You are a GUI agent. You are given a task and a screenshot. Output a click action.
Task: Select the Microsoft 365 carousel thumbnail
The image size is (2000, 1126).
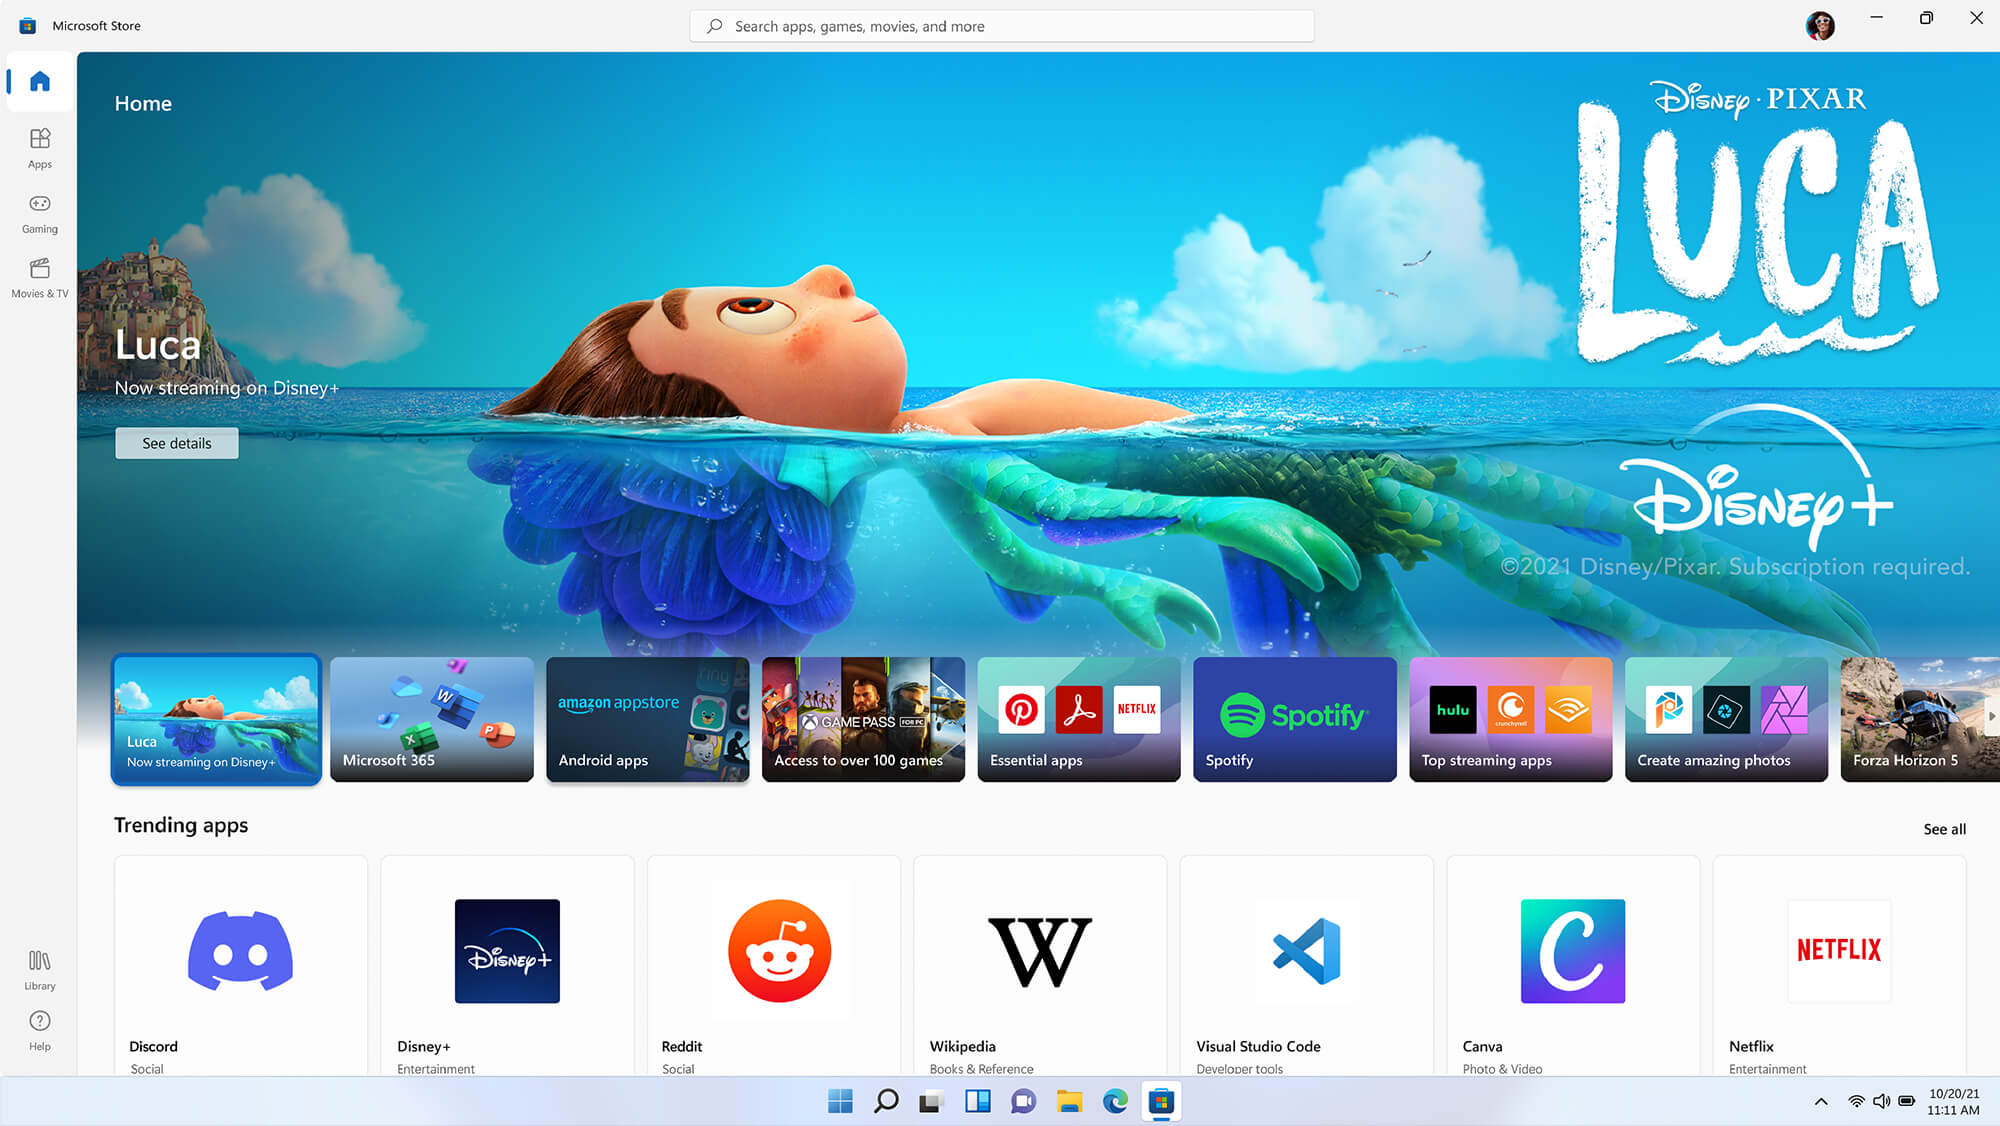point(432,719)
